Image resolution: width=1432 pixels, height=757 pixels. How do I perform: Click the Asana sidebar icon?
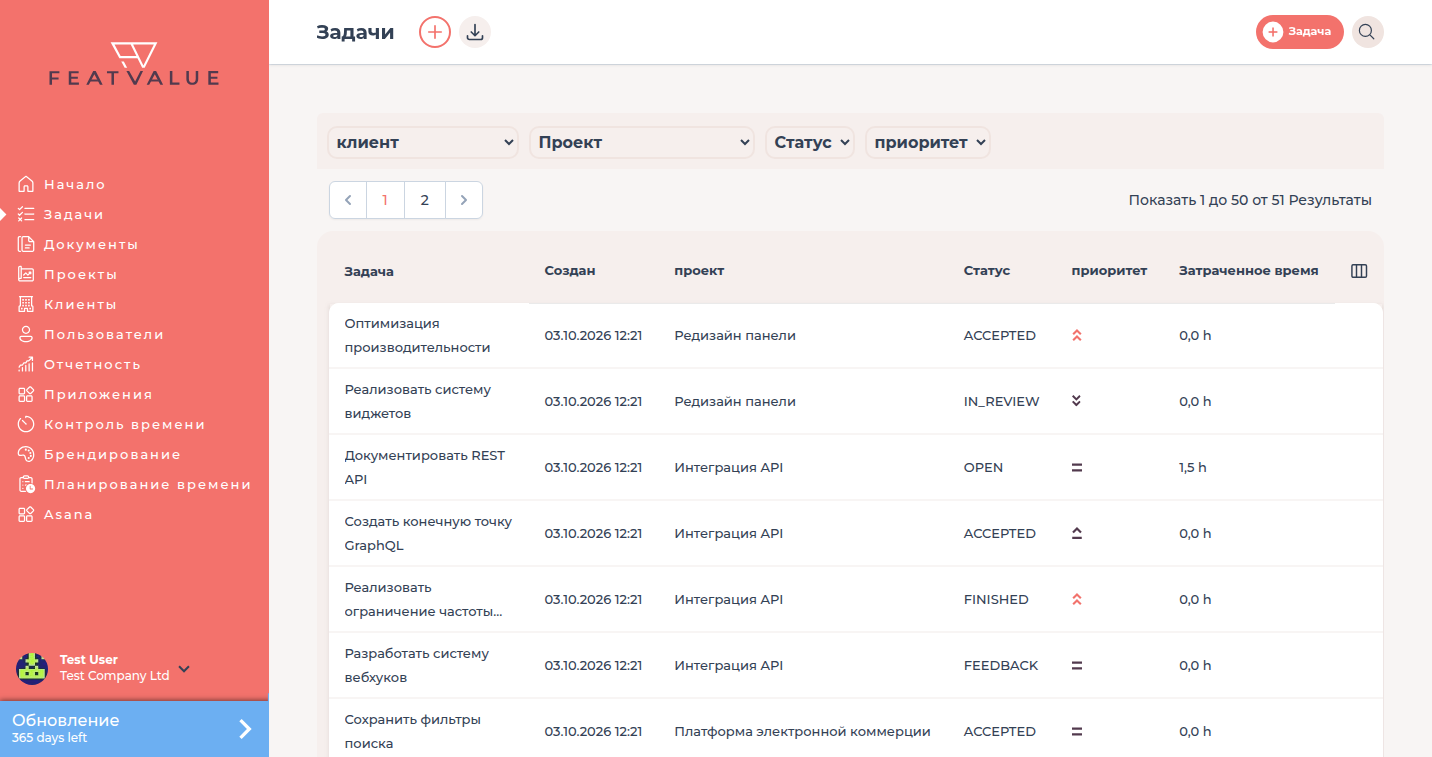[x=26, y=514]
